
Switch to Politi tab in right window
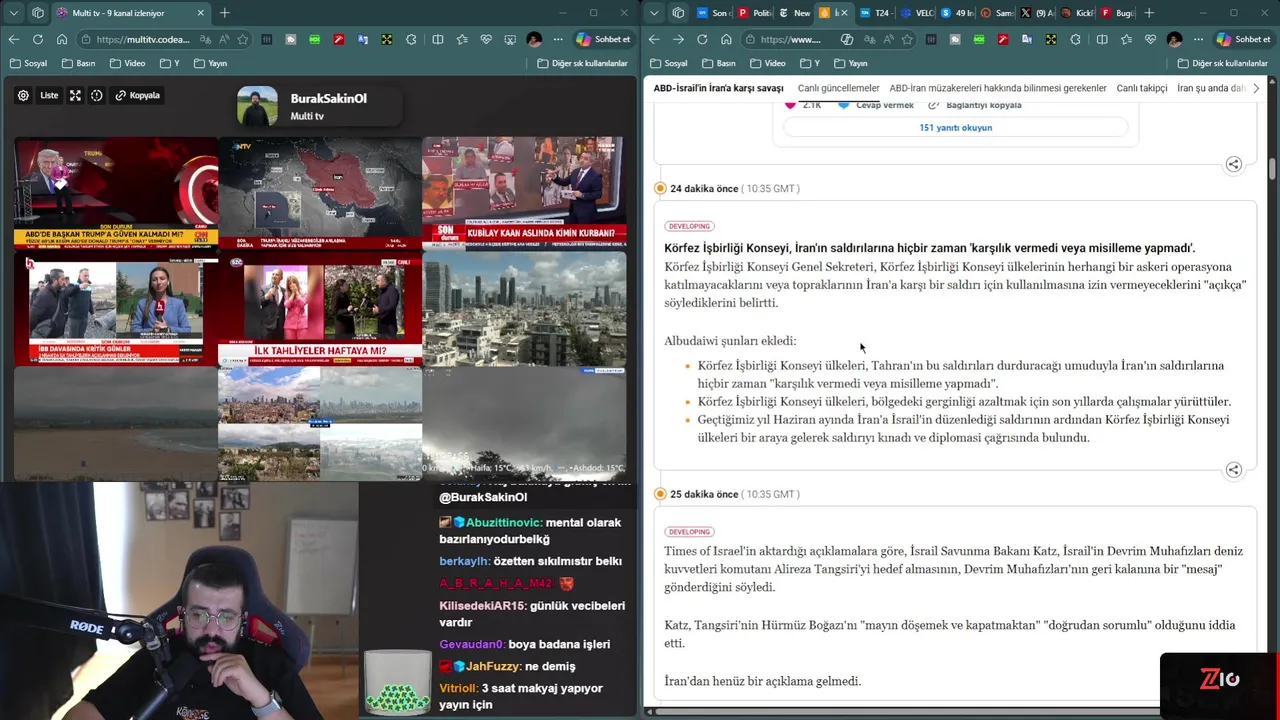[x=753, y=13]
